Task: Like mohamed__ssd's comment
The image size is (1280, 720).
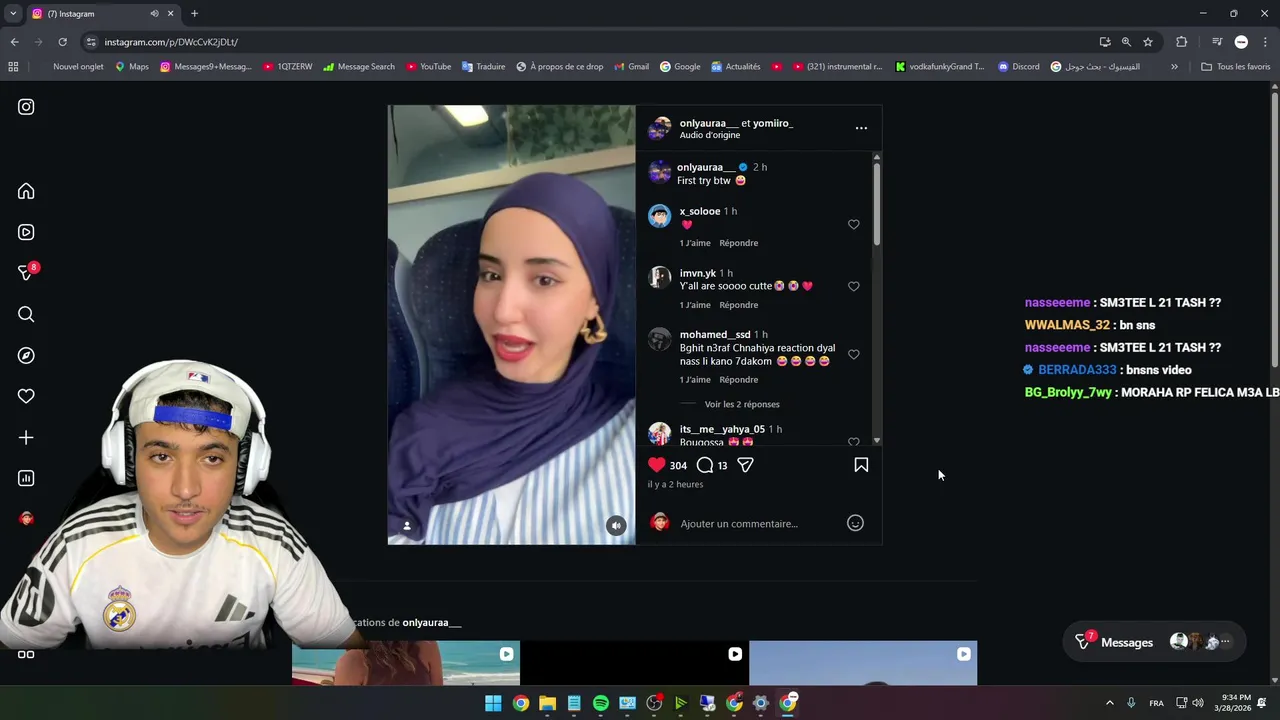Action: tap(853, 354)
